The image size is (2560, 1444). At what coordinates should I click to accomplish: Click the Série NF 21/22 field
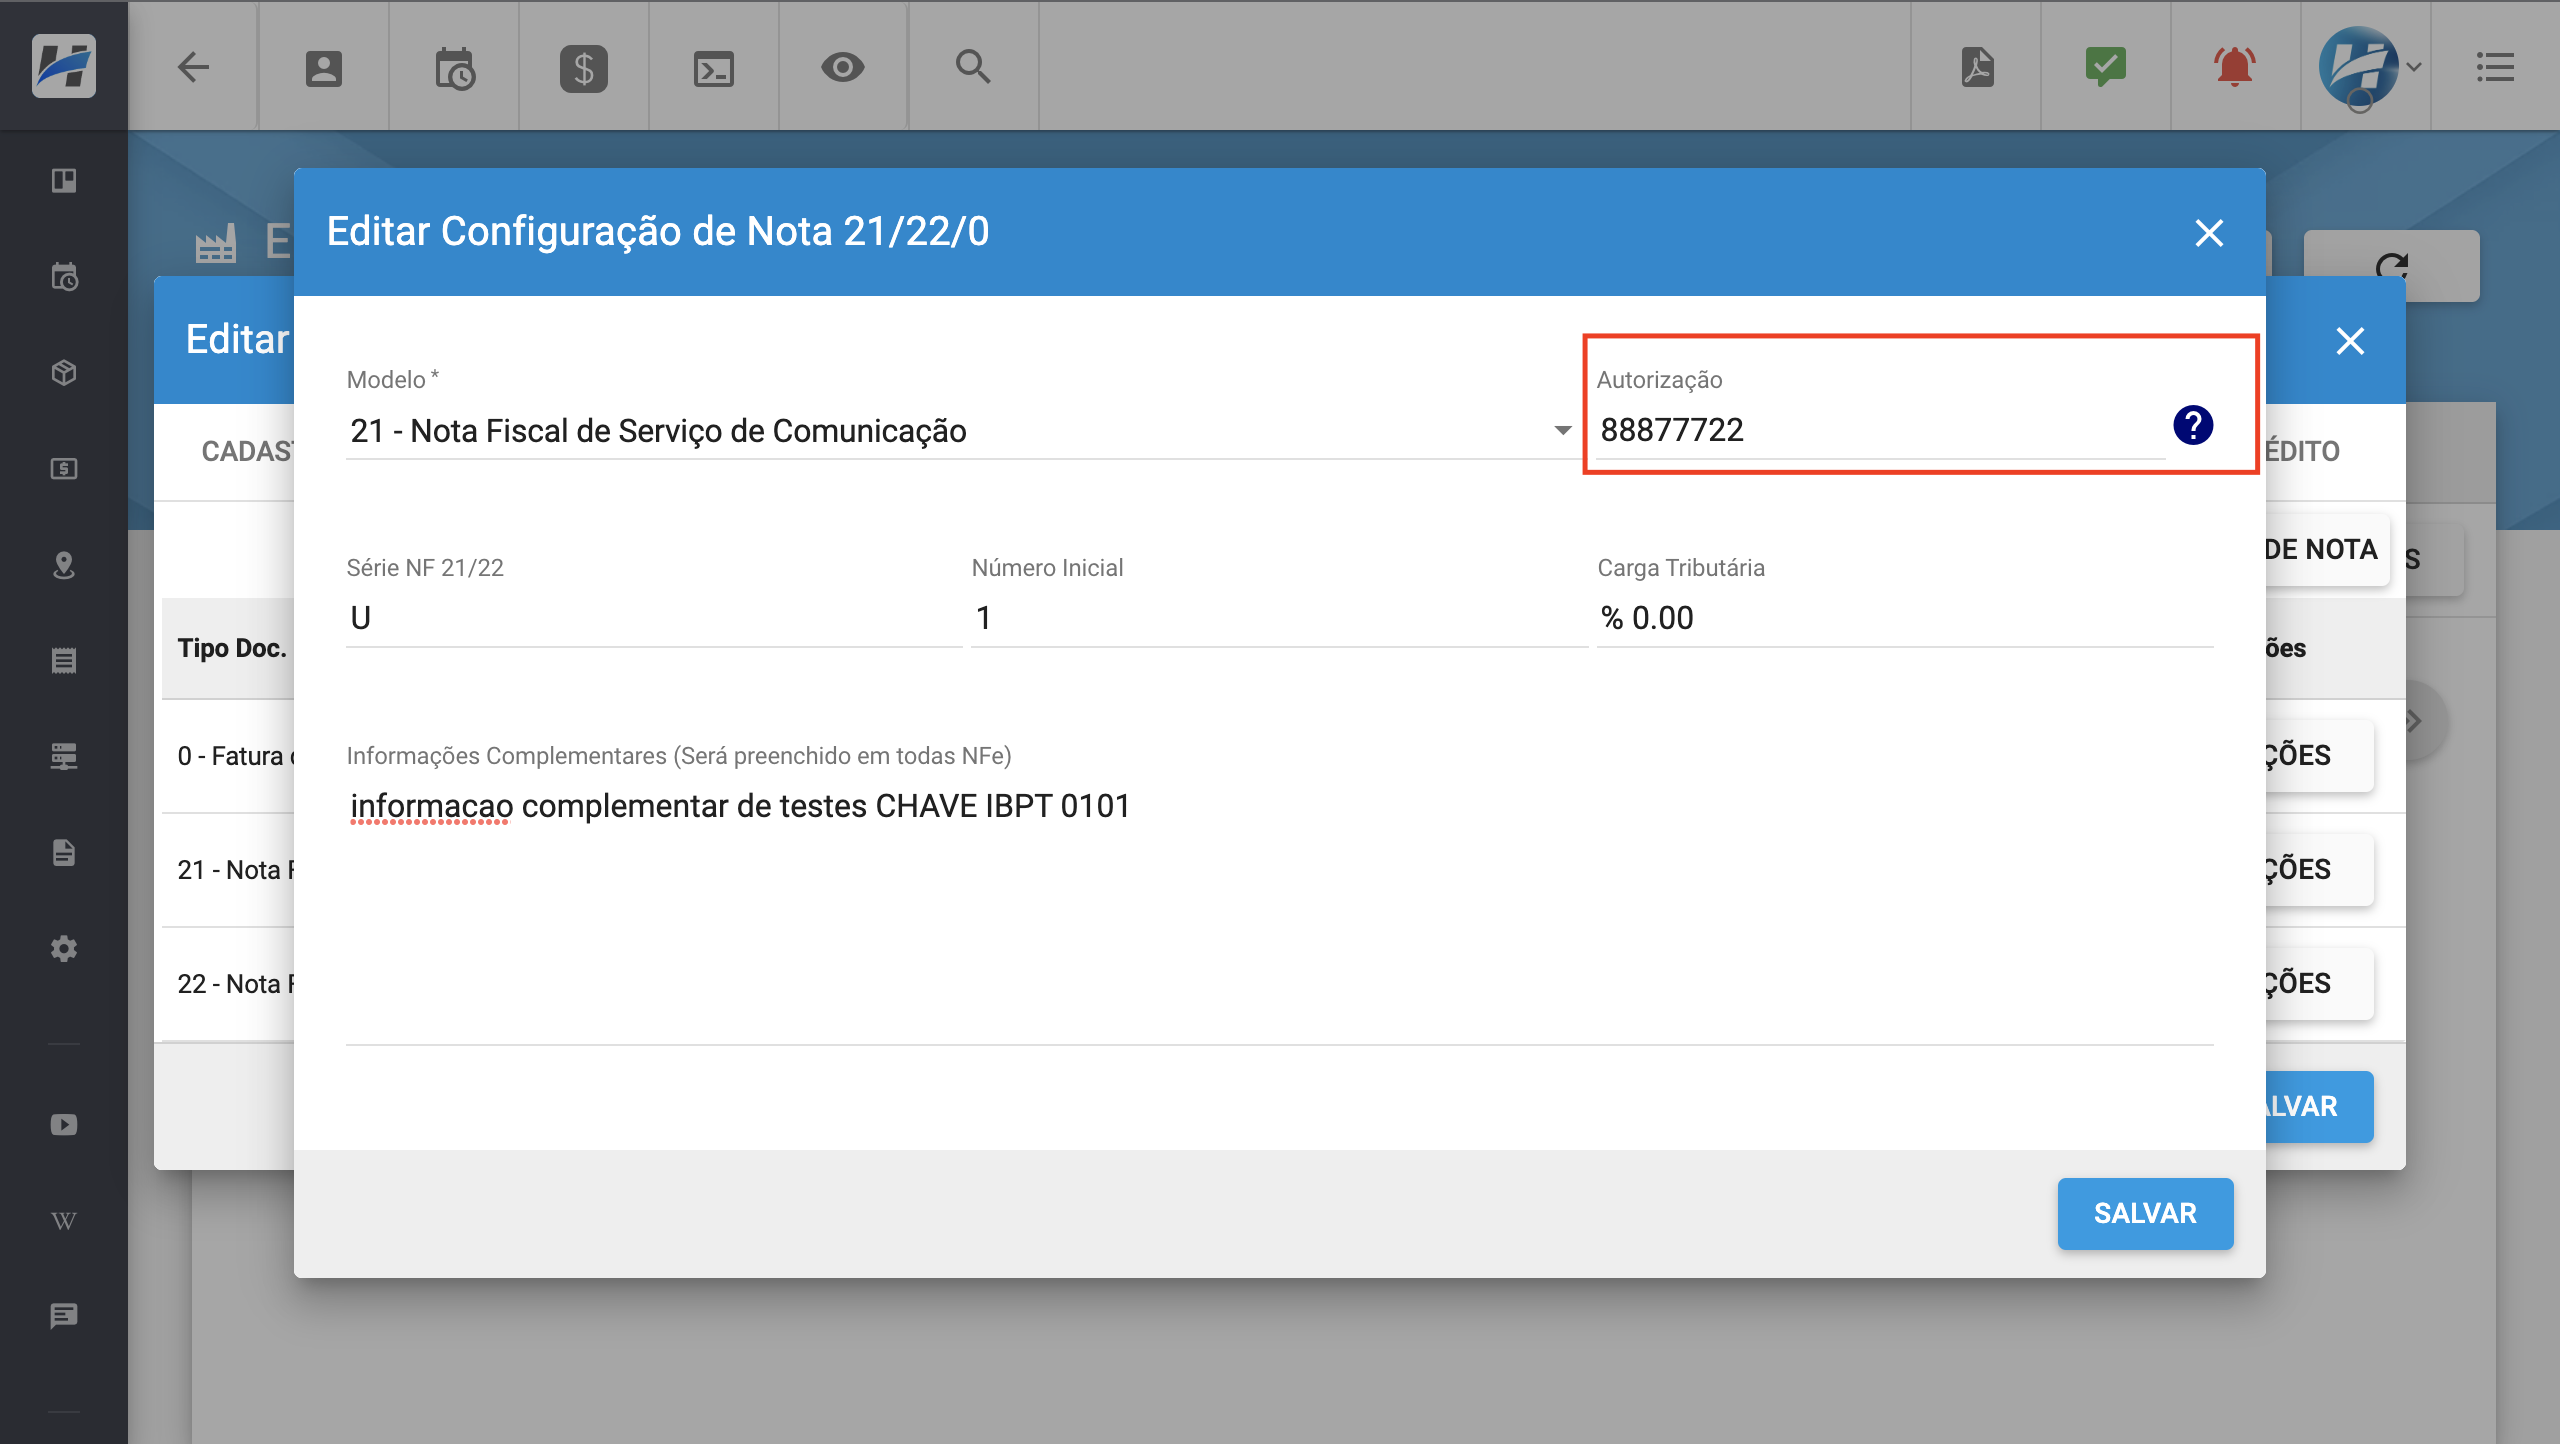pyautogui.click(x=654, y=618)
